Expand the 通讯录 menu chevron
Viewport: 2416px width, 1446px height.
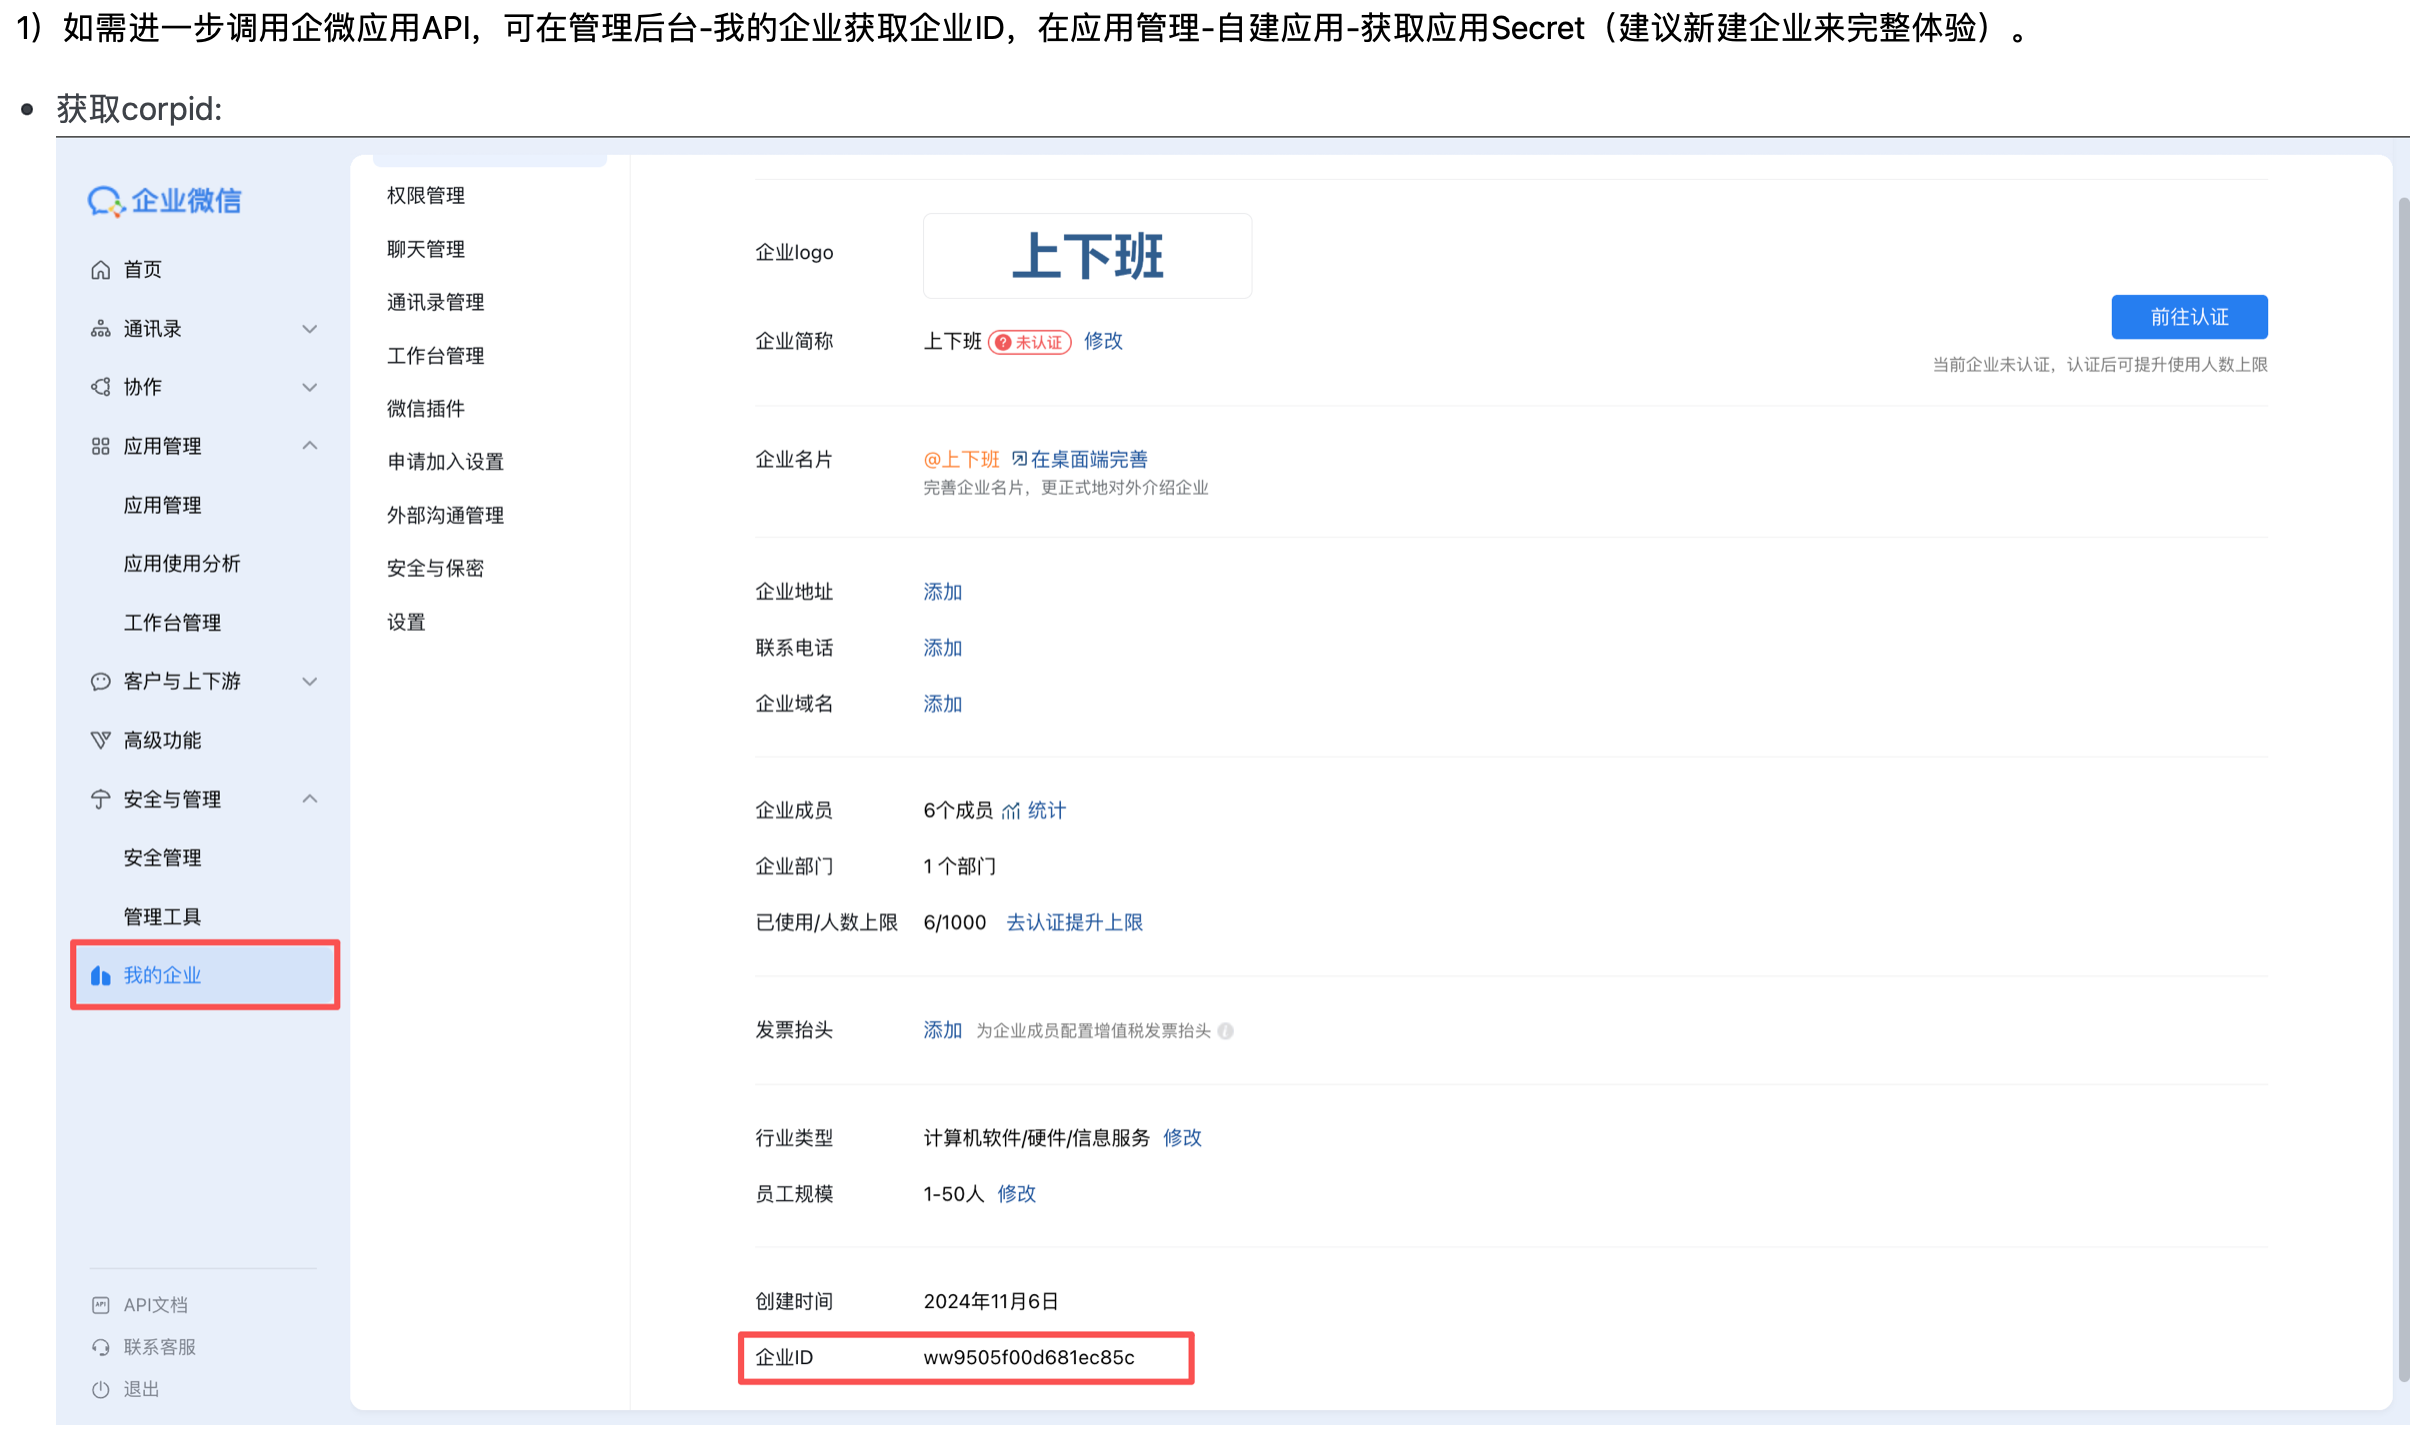tap(310, 329)
